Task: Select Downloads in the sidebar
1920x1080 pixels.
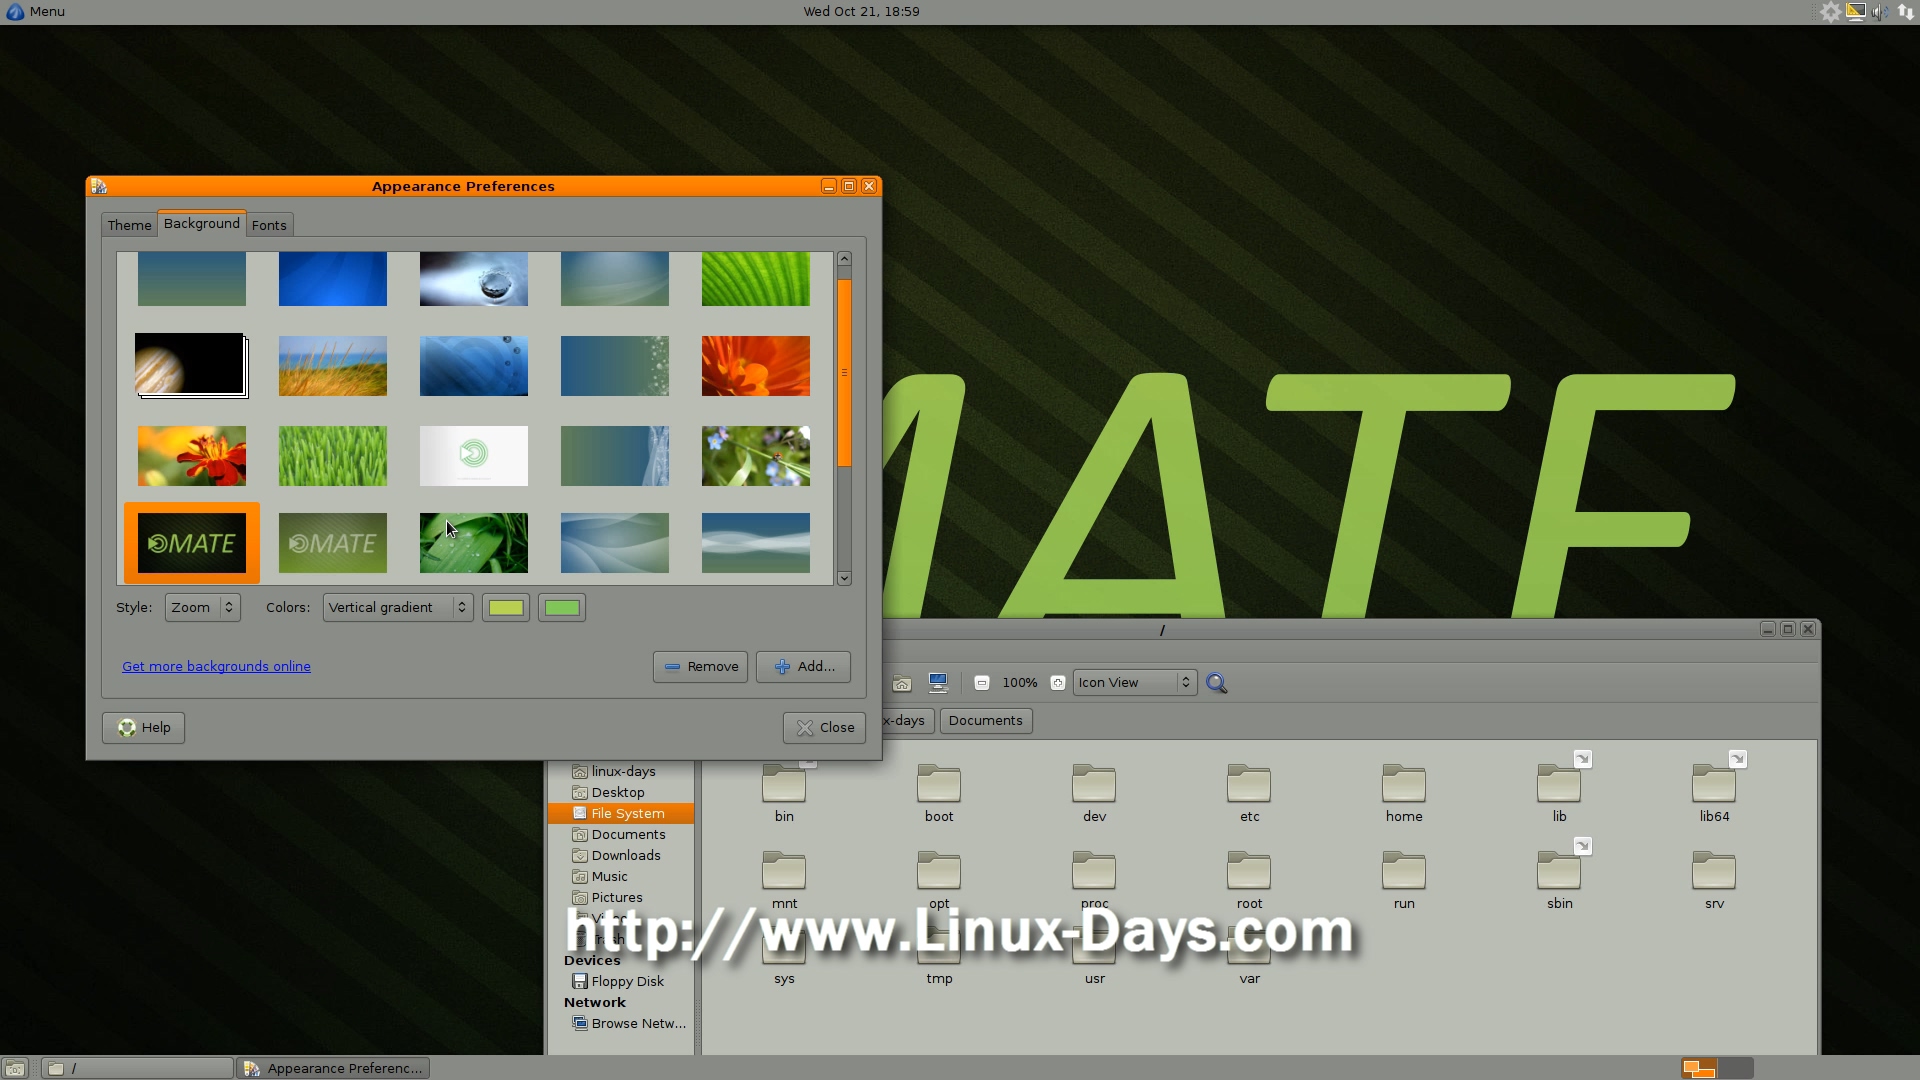Action: [621, 856]
